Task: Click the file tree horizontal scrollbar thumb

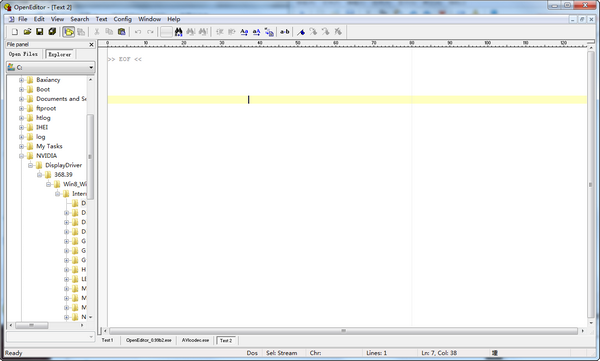Action: click(x=32, y=325)
